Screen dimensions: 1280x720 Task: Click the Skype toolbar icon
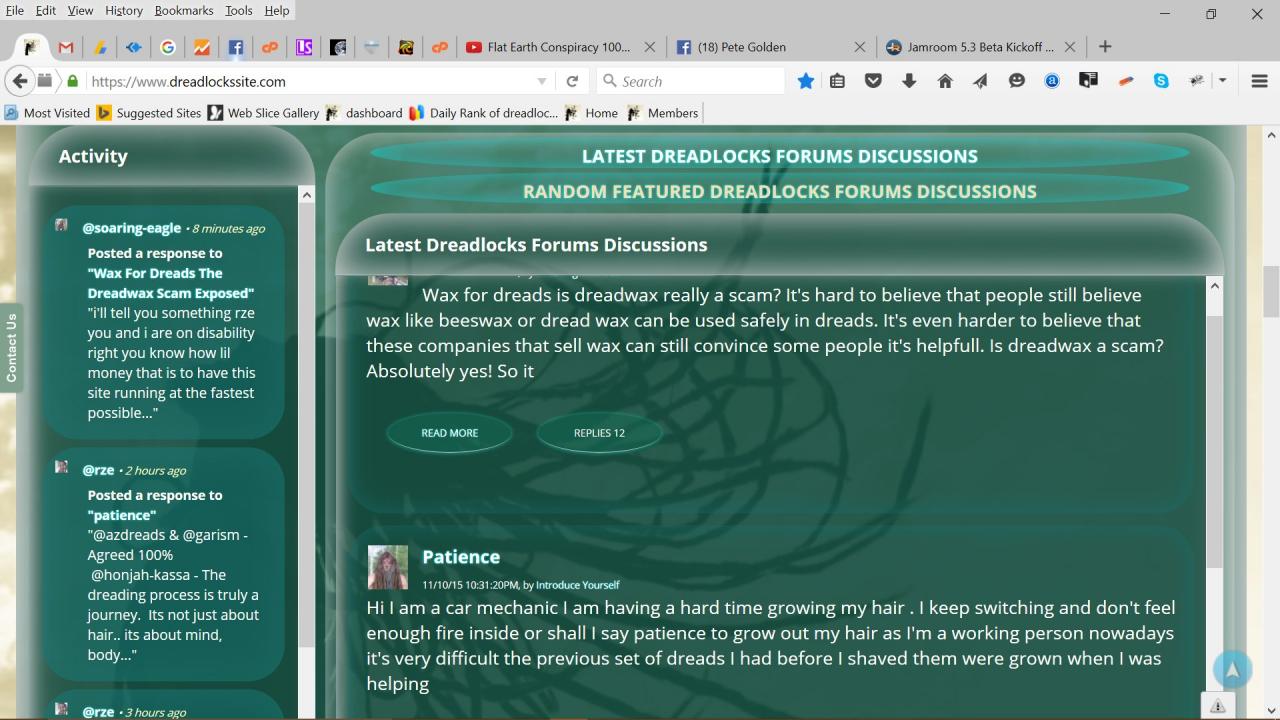1161,81
